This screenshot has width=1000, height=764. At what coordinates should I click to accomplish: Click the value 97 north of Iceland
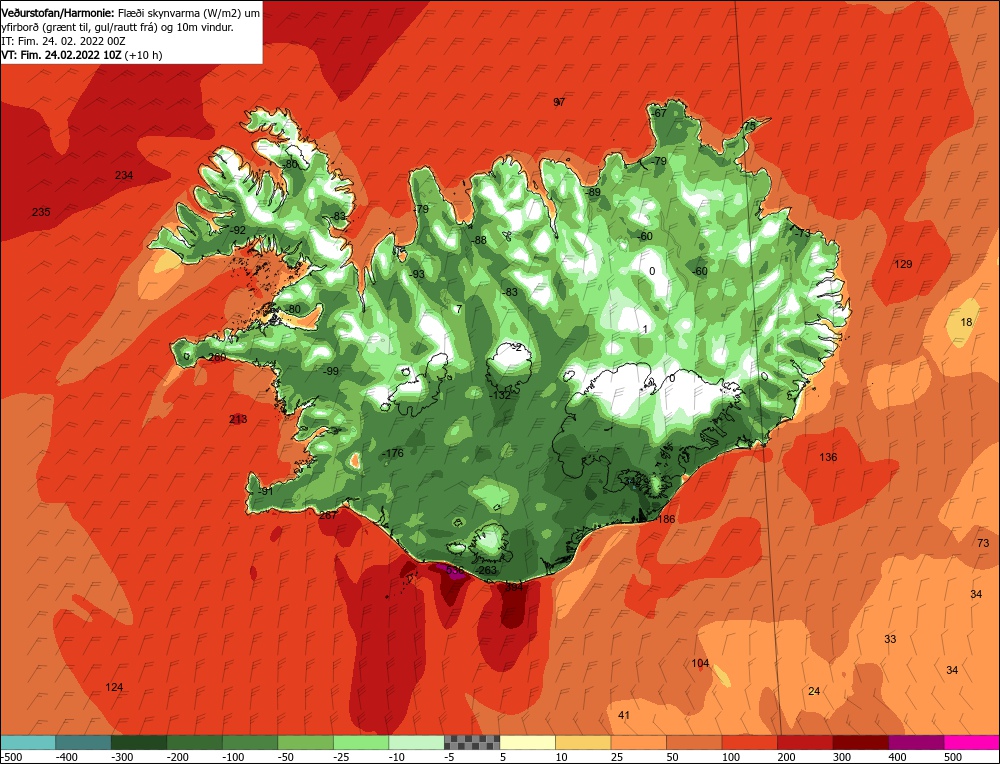pos(559,102)
